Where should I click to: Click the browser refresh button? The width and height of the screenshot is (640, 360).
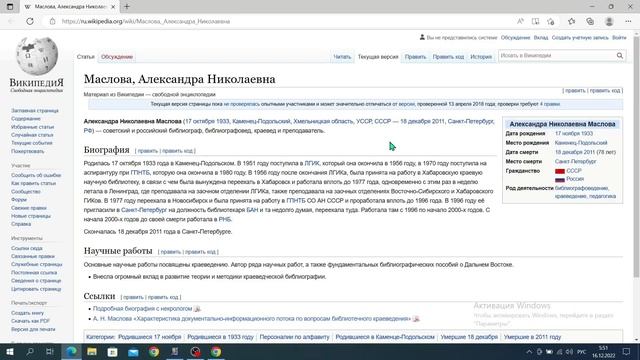tap(30, 21)
